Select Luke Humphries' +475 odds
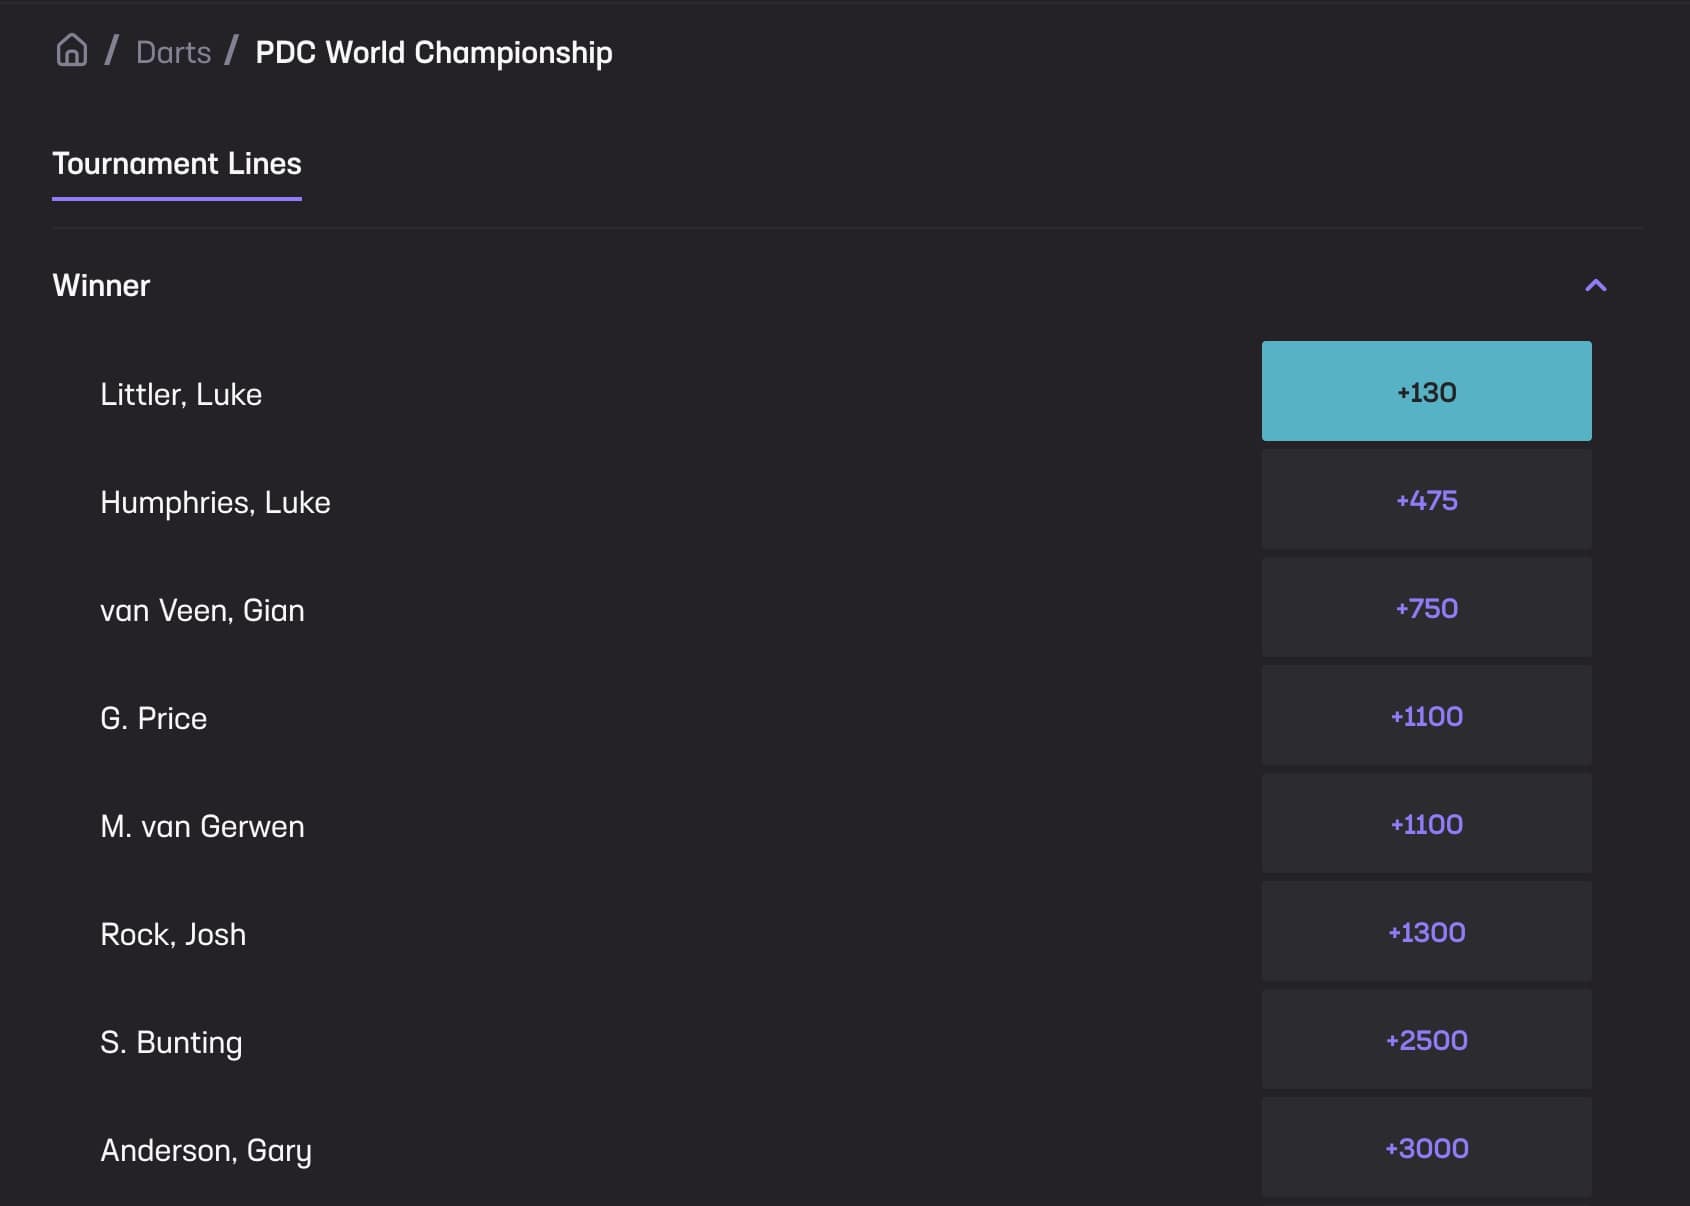The height and width of the screenshot is (1206, 1690). (x=1426, y=500)
